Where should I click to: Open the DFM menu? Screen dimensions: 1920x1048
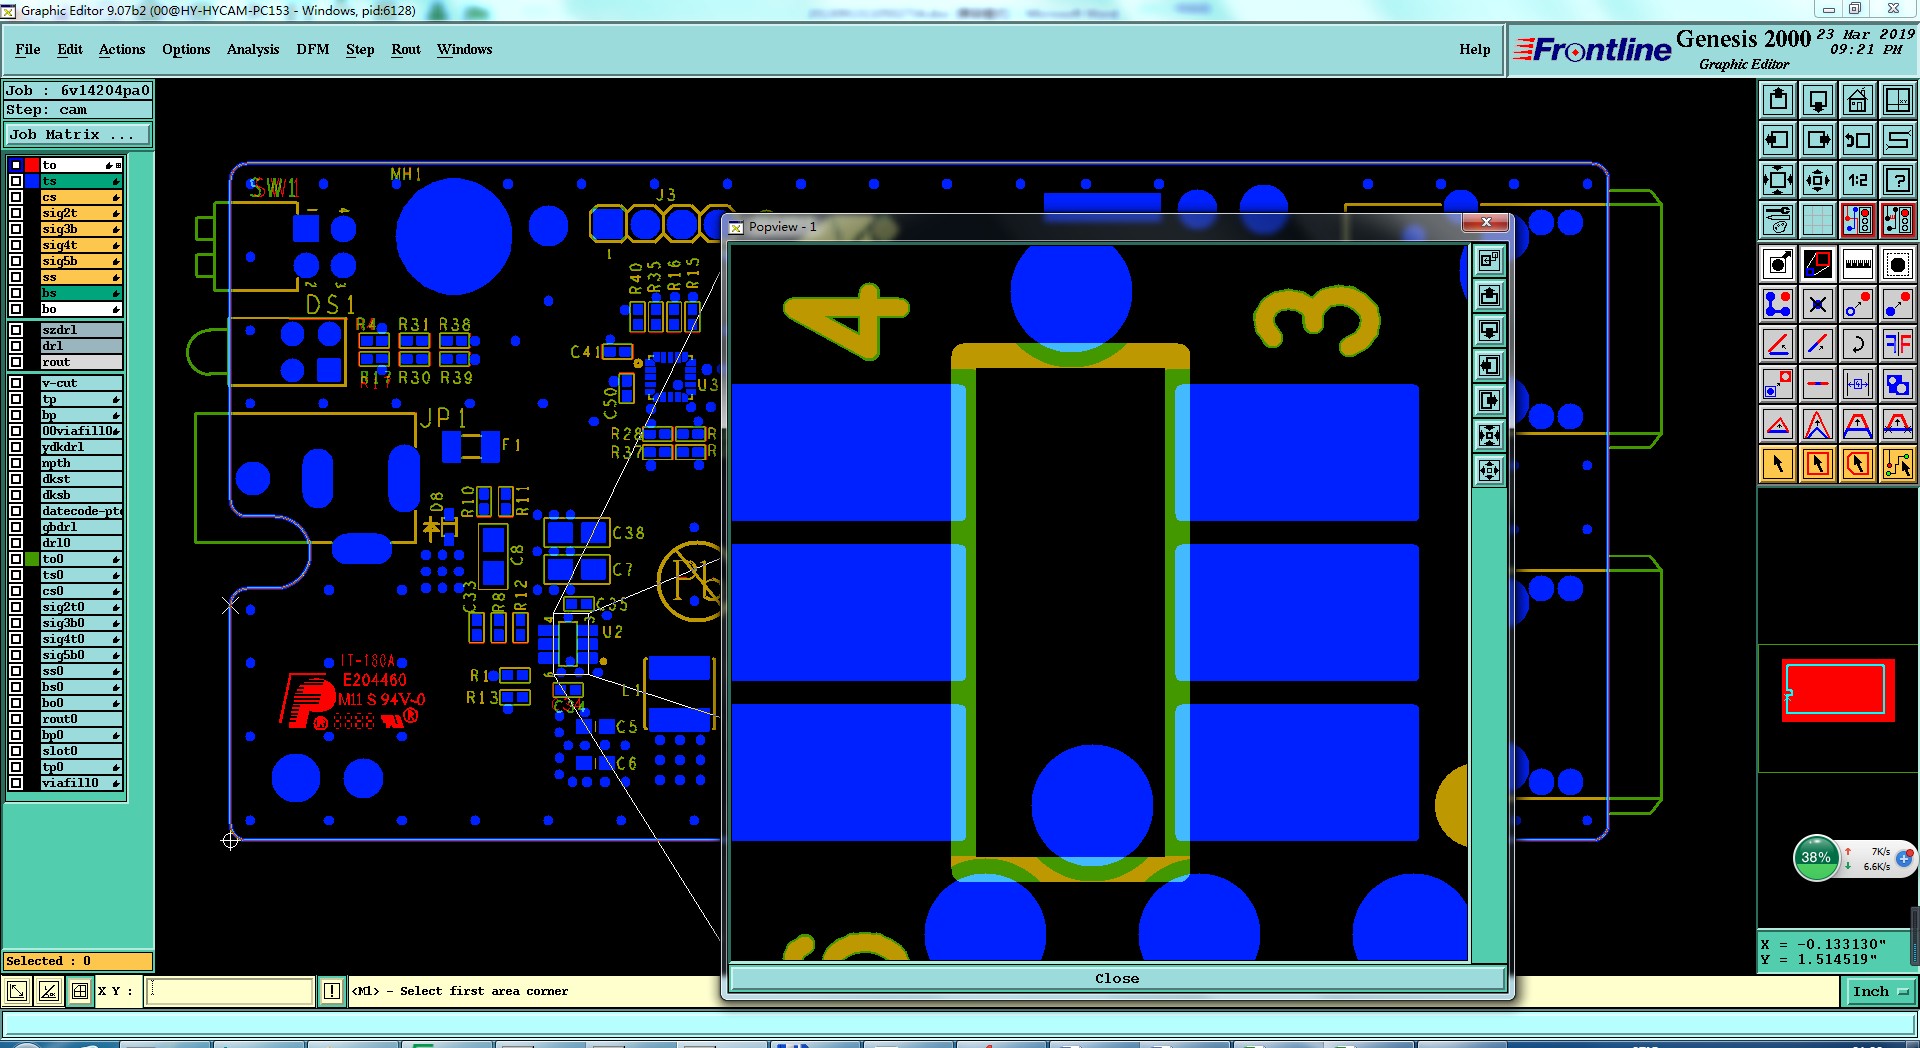coord(313,49)
